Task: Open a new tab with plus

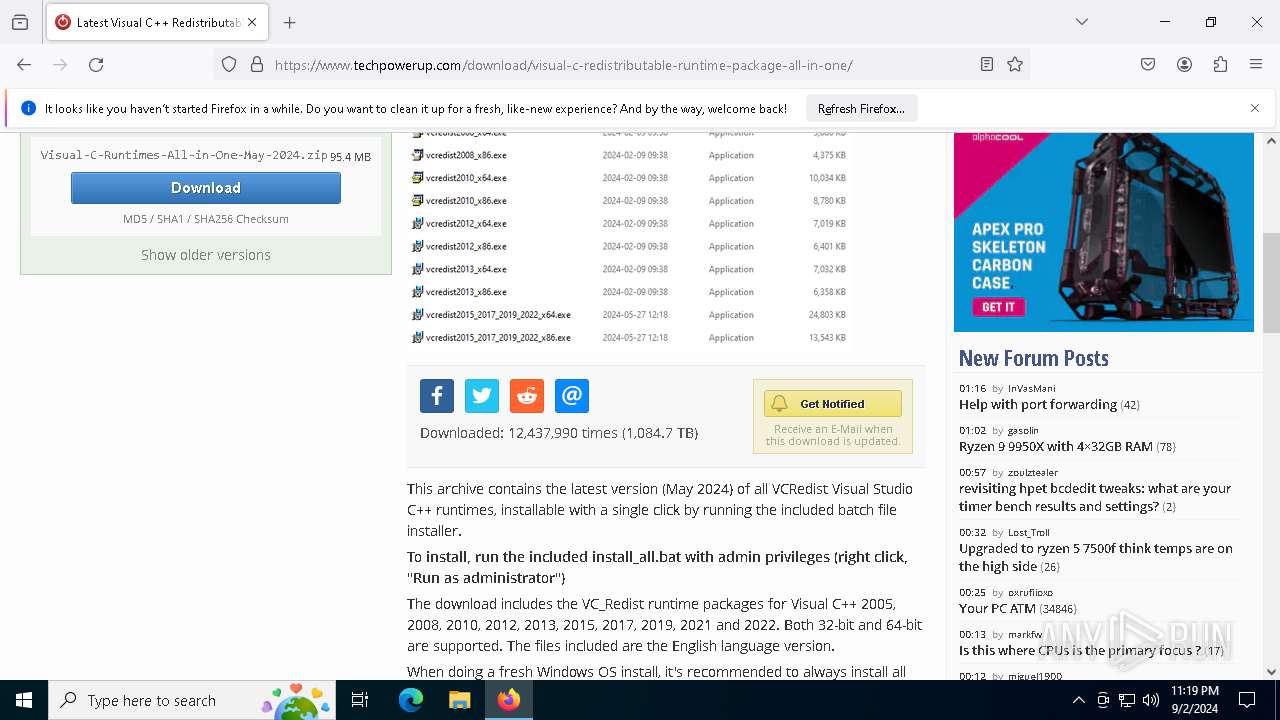Action: (x=290, y=22)
